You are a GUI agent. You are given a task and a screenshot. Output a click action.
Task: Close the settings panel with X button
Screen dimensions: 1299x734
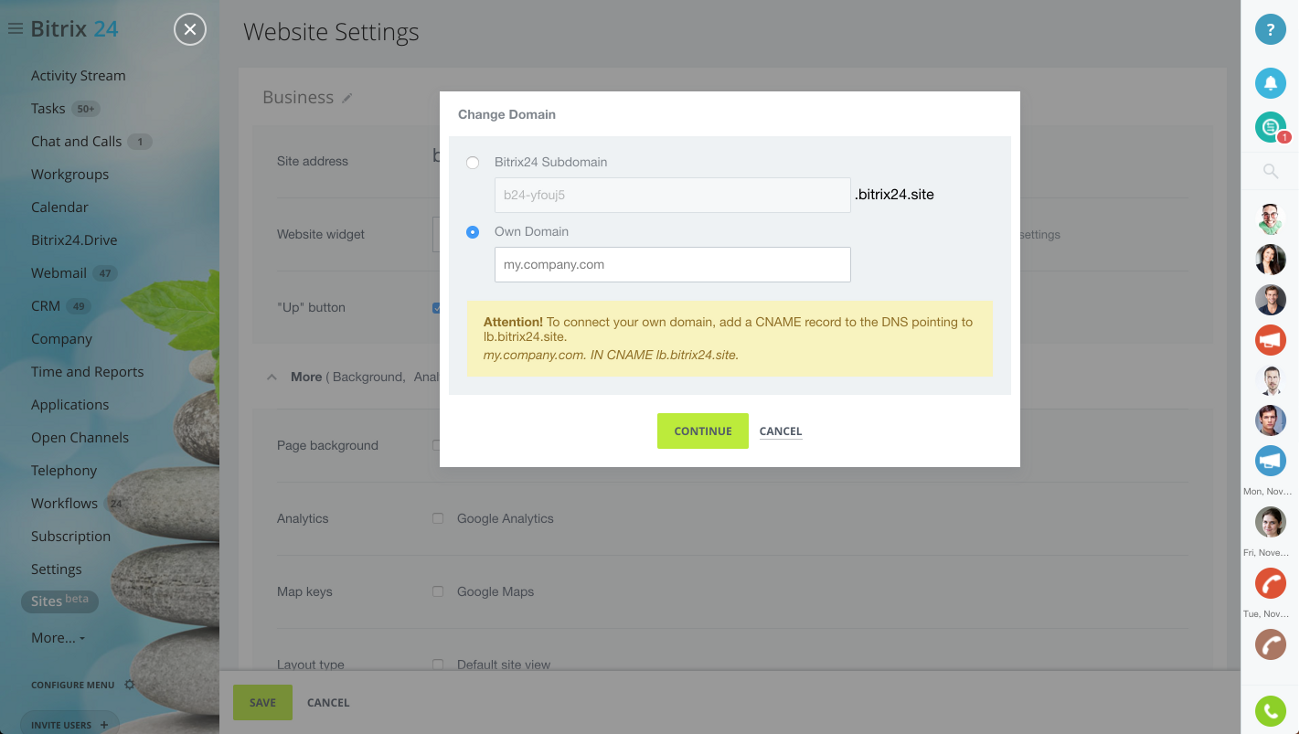click(x=190, y=30)
